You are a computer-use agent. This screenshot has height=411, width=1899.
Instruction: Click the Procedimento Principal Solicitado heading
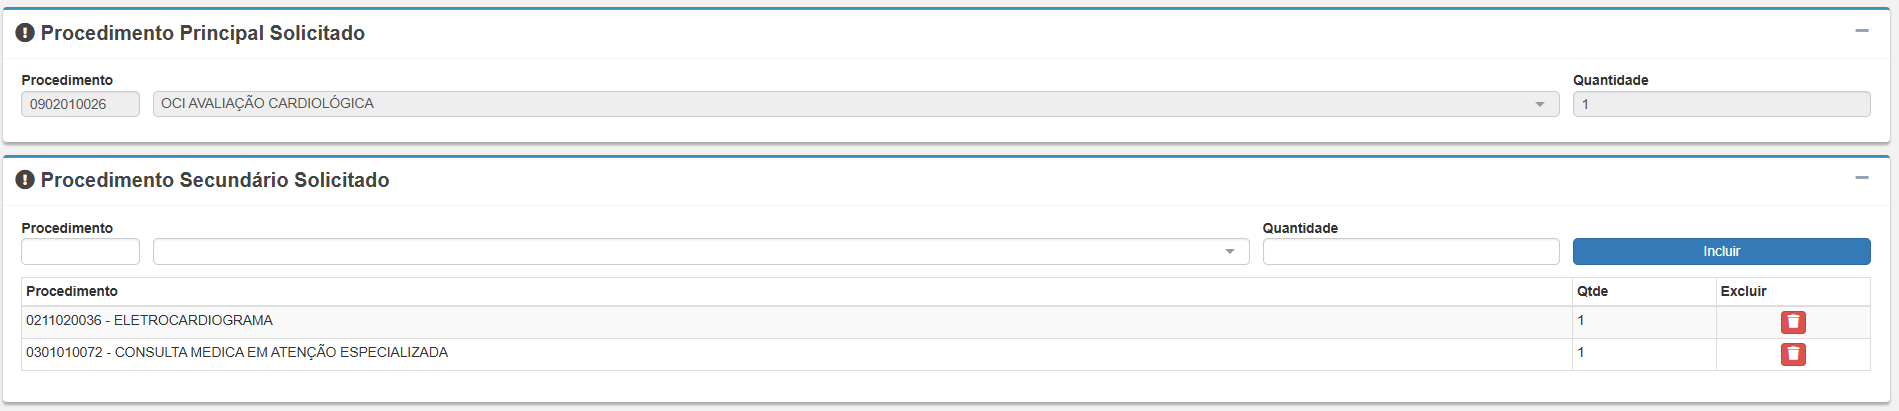203,33
